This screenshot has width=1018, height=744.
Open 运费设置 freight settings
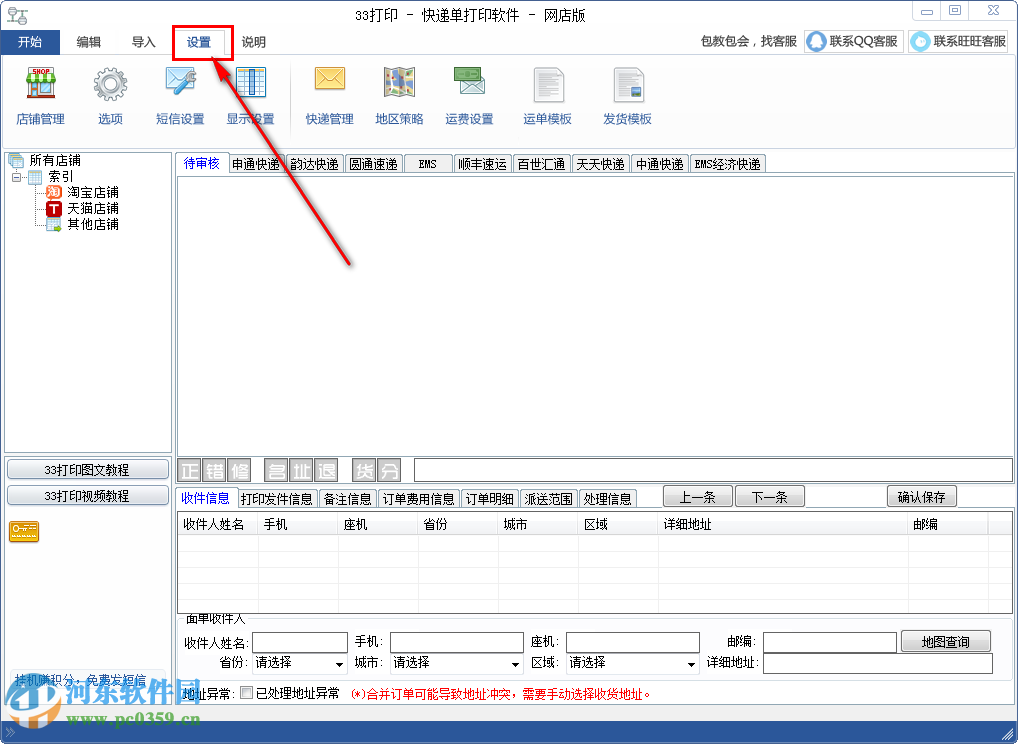point(468,95)
